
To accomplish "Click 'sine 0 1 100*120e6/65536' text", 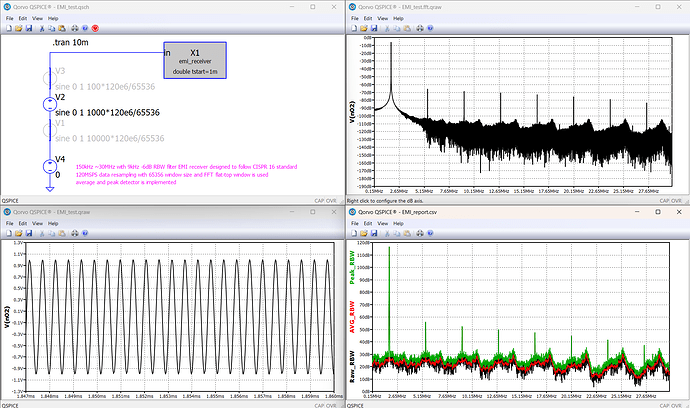I will (105, 87).
